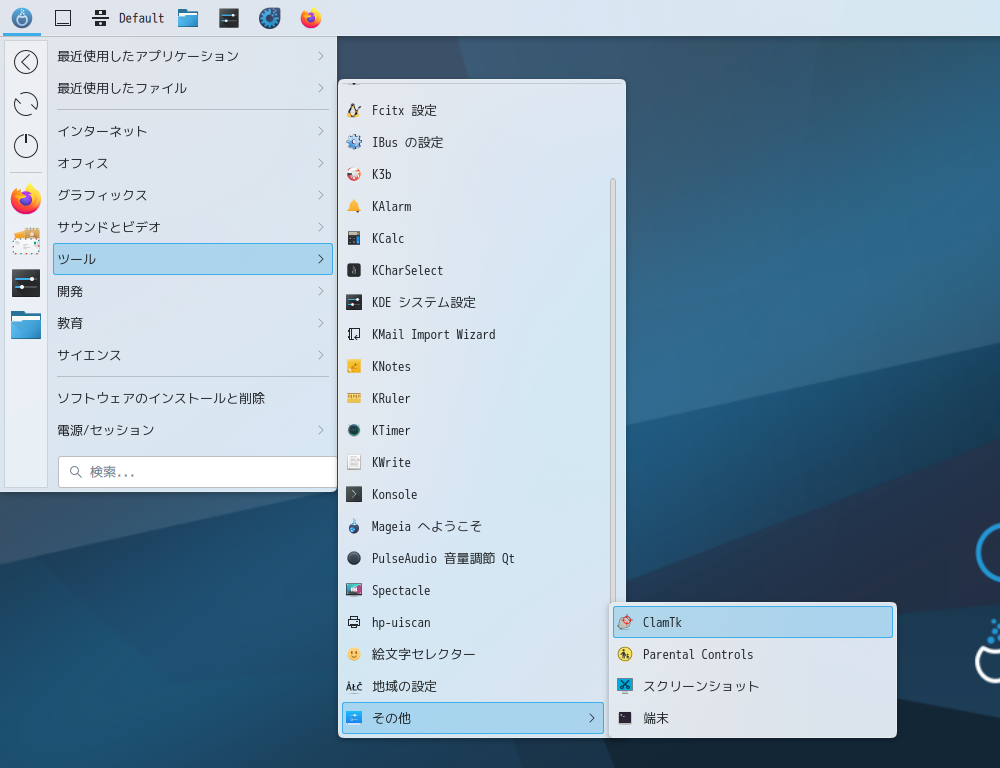Click the show desktop panel icon

(x=62, y=18)
